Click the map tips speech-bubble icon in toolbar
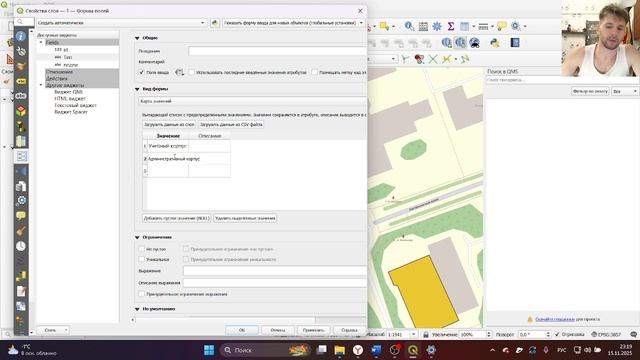 pos(502,26)
